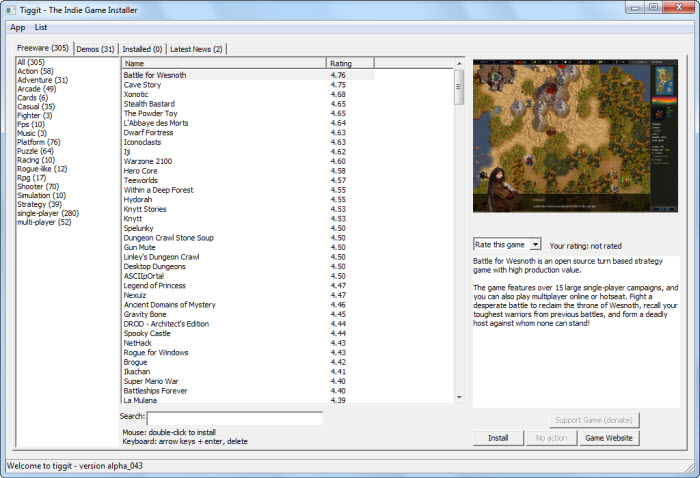Select the All (305) category
Image resolution: width=700 pixels, height=478 pixels.
click(31, 62)
